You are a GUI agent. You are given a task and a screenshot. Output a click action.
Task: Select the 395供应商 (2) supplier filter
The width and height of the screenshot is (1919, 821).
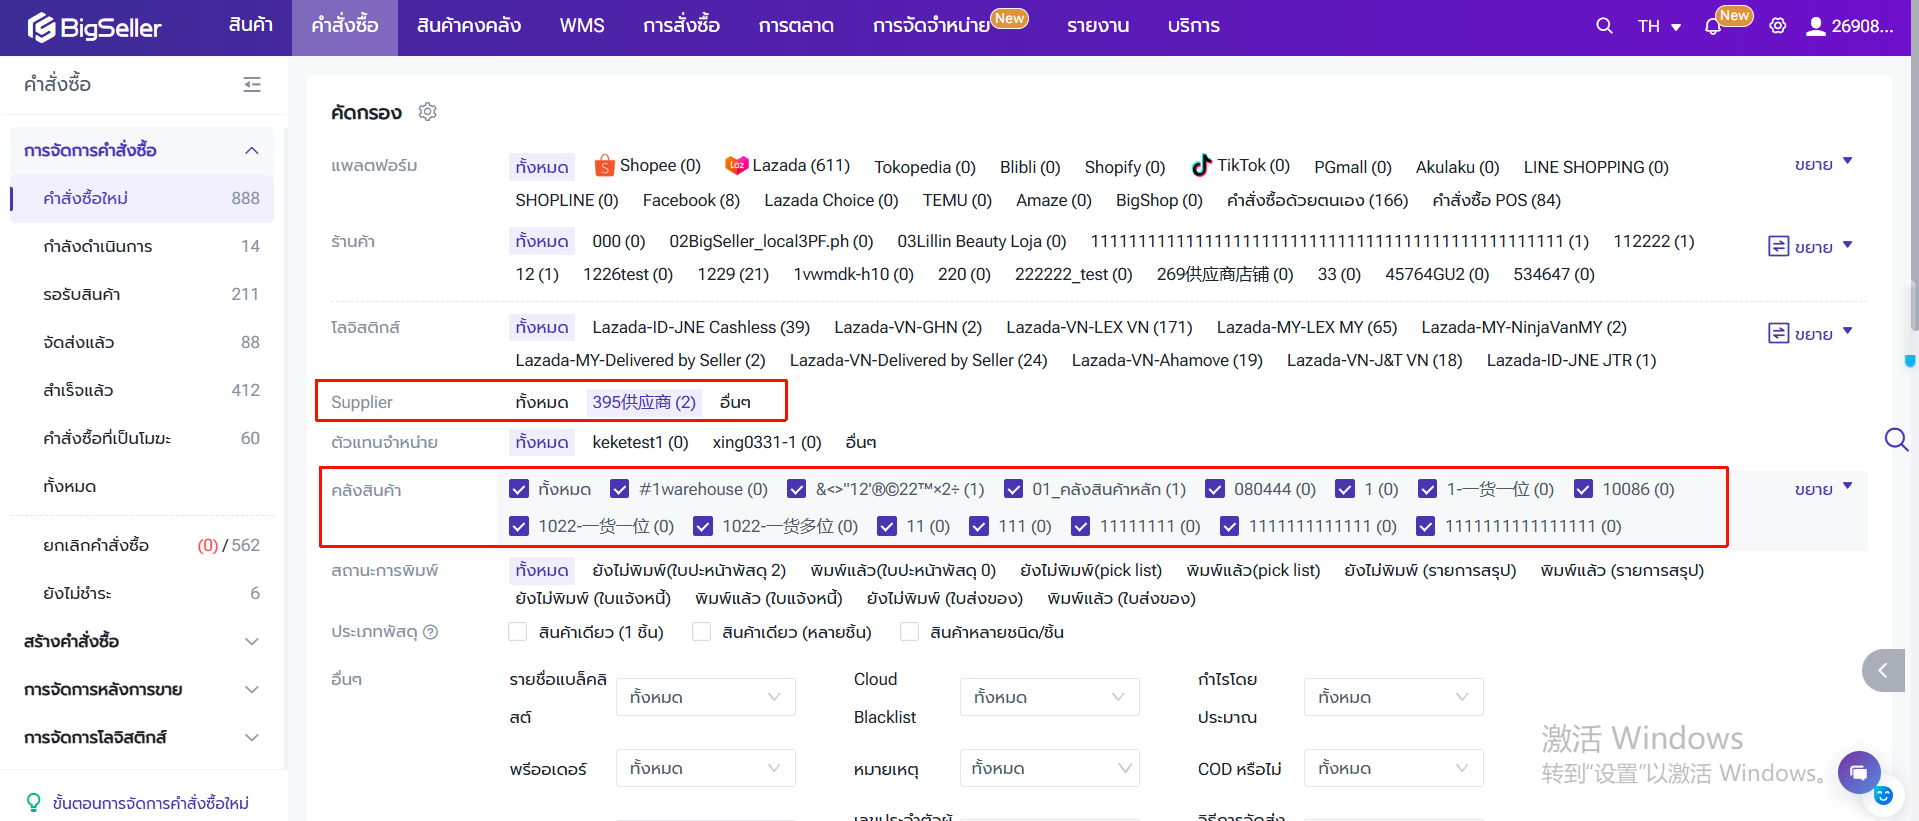pyautogui.click(x=643, y=402)
